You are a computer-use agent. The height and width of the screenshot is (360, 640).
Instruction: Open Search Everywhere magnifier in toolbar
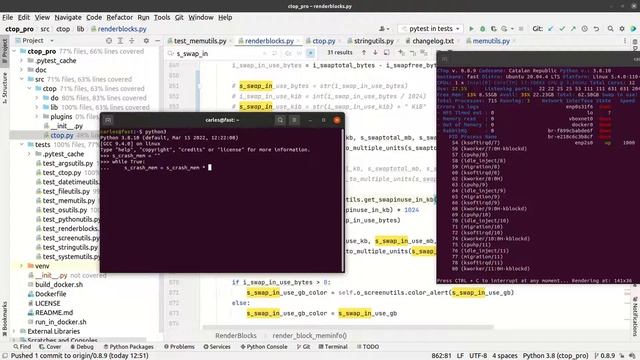pyautogui.click(x=610, y=29)
